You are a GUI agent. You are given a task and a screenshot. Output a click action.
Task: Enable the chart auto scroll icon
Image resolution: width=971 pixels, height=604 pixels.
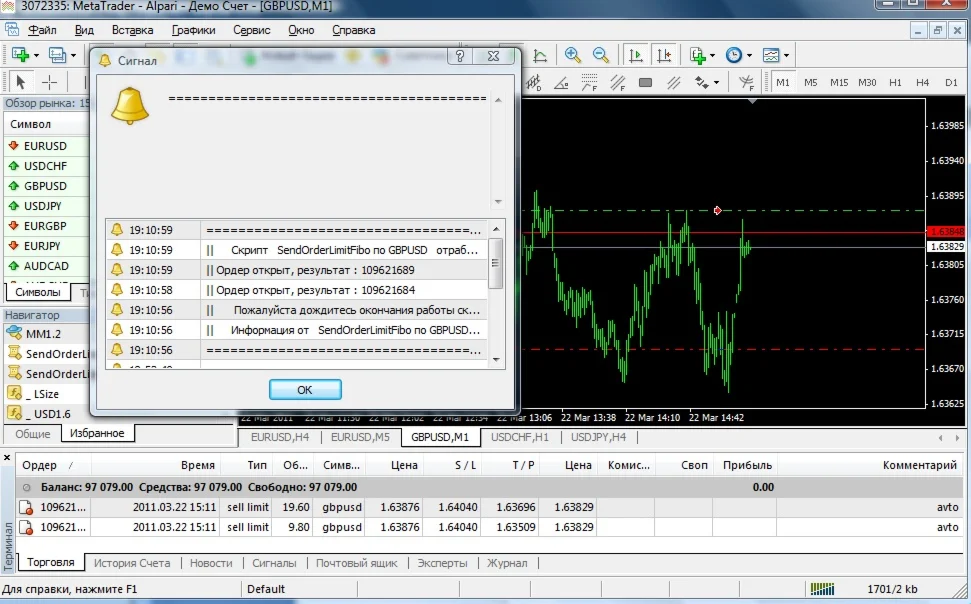pos(635,56)
